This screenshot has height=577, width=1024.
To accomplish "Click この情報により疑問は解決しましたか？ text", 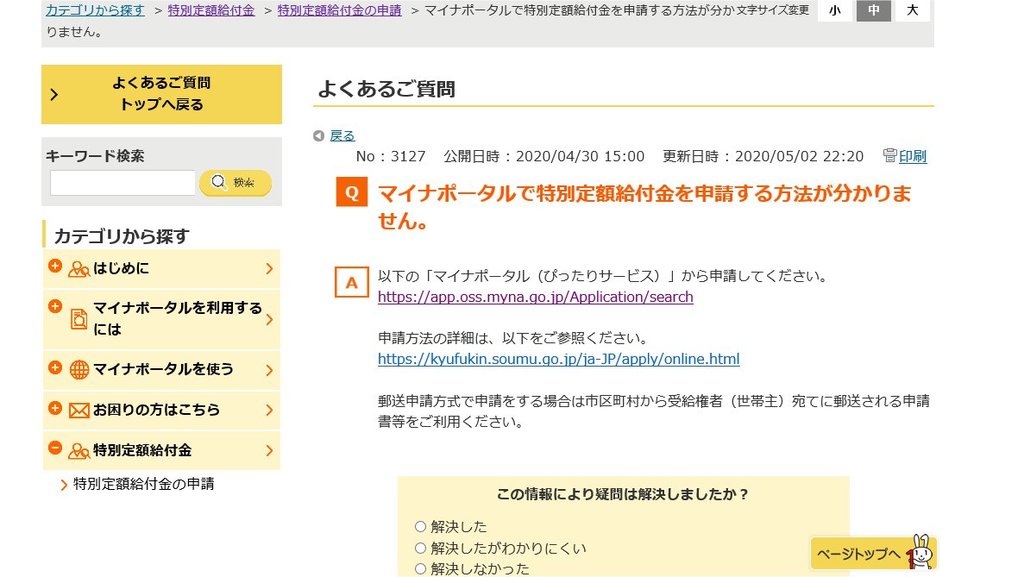I will tap(623, 494).
